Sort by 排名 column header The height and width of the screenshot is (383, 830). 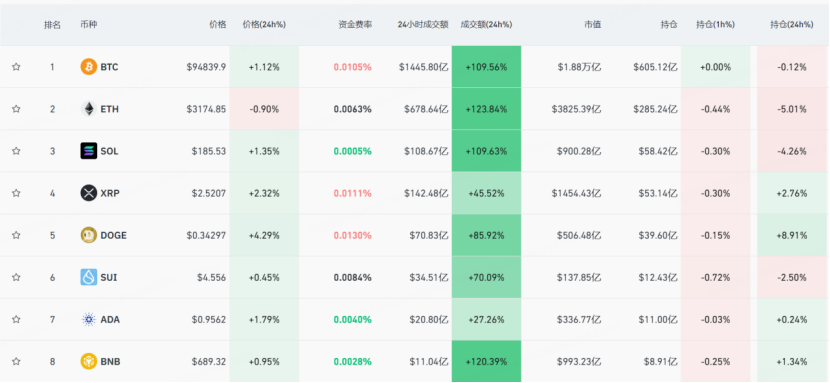[52, 25]
